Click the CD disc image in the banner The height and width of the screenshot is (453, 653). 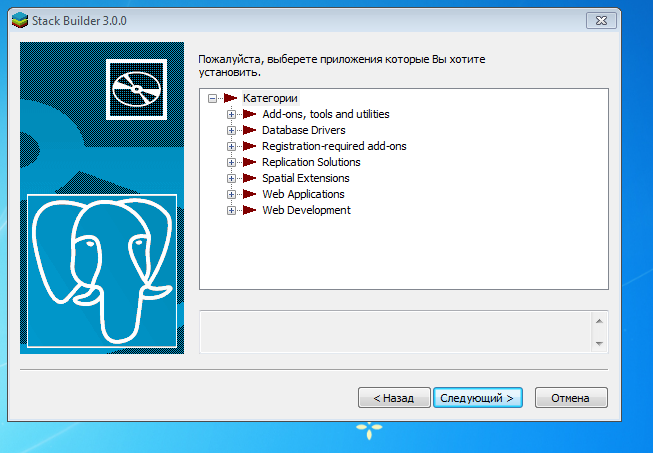pyautogui.click(x=137, y=89)
